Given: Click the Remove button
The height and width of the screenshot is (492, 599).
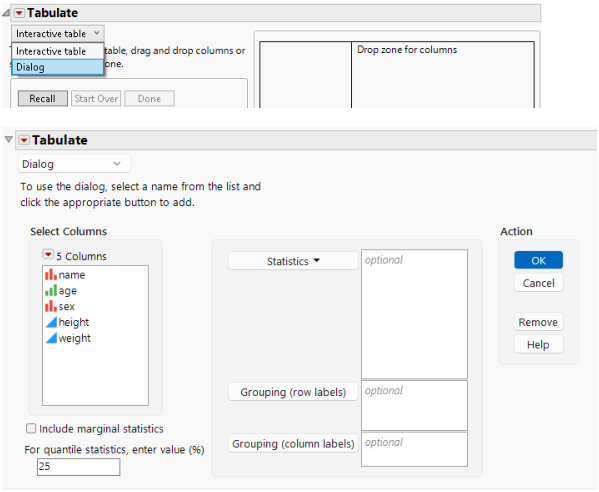Looking at the screenshot, I should click(x=538, y=322).
